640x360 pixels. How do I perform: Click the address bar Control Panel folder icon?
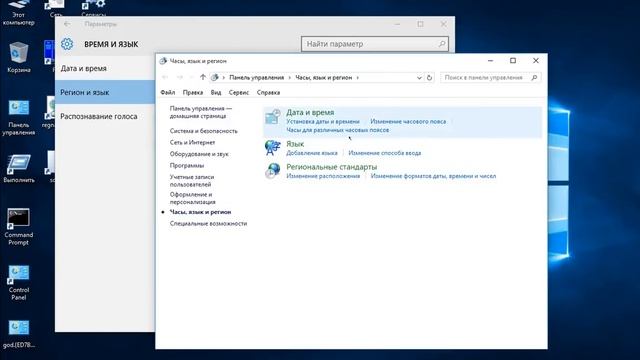(x=215, y=77)
